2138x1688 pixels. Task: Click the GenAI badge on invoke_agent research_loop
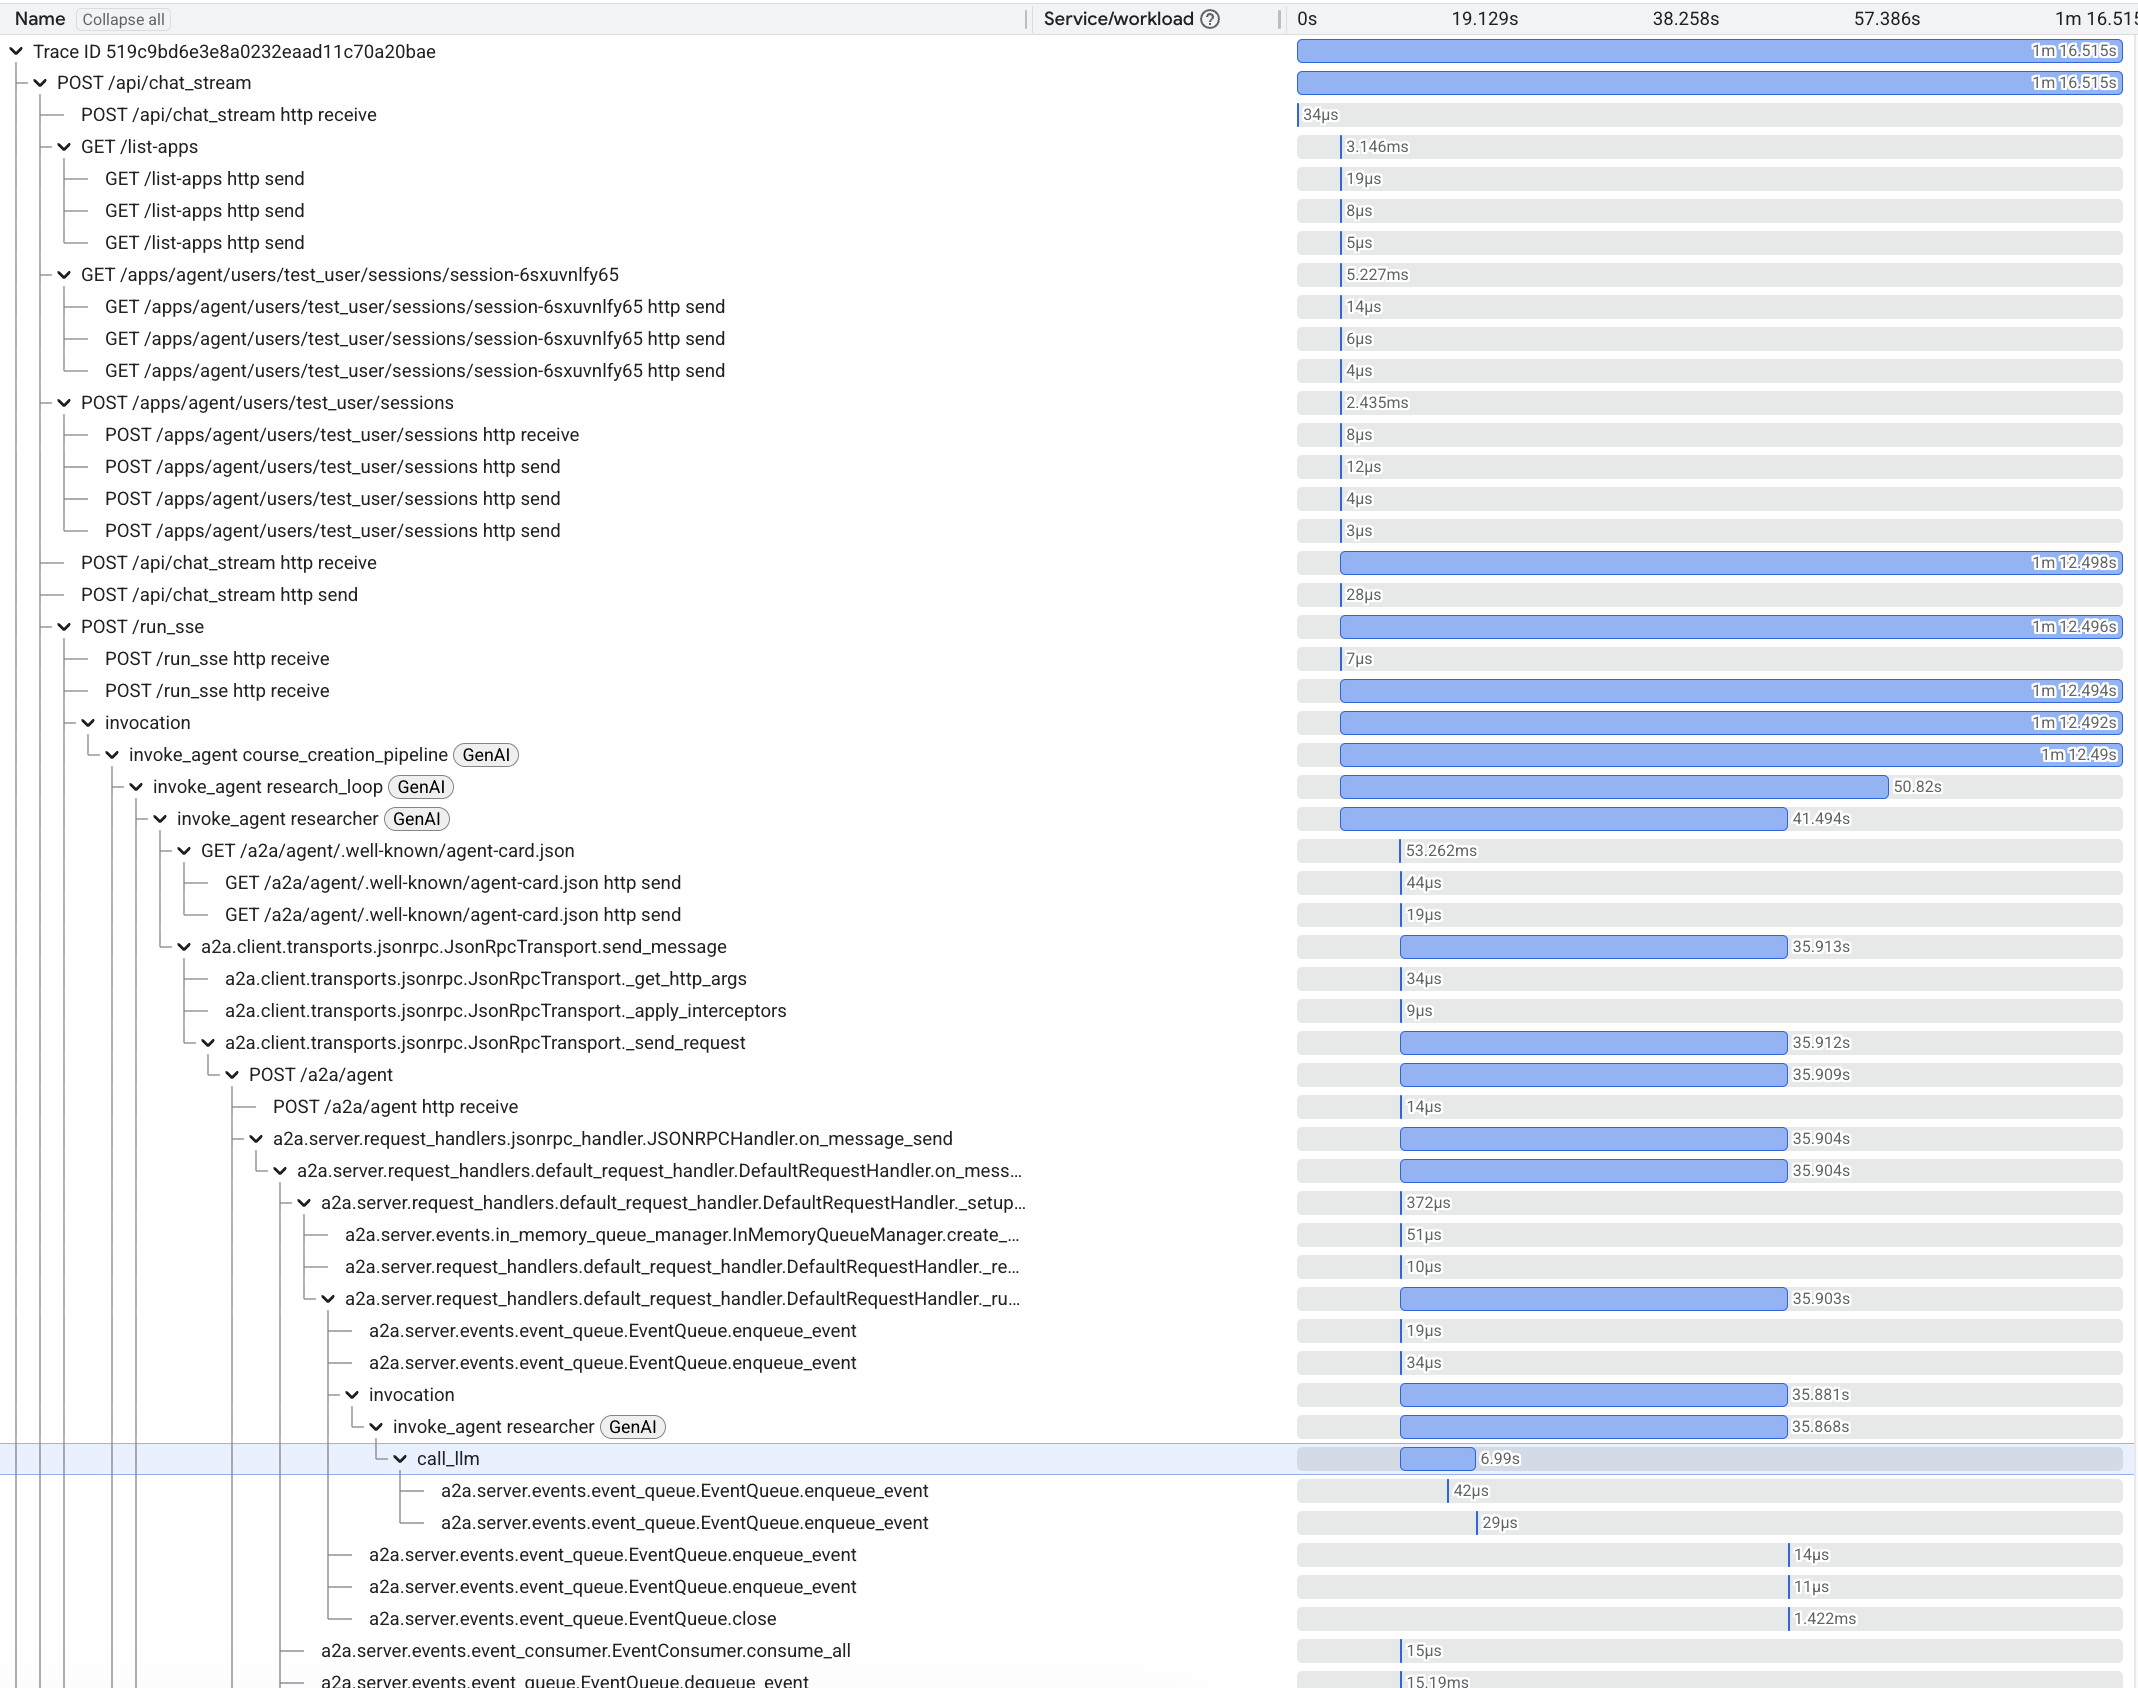[420, 787]
